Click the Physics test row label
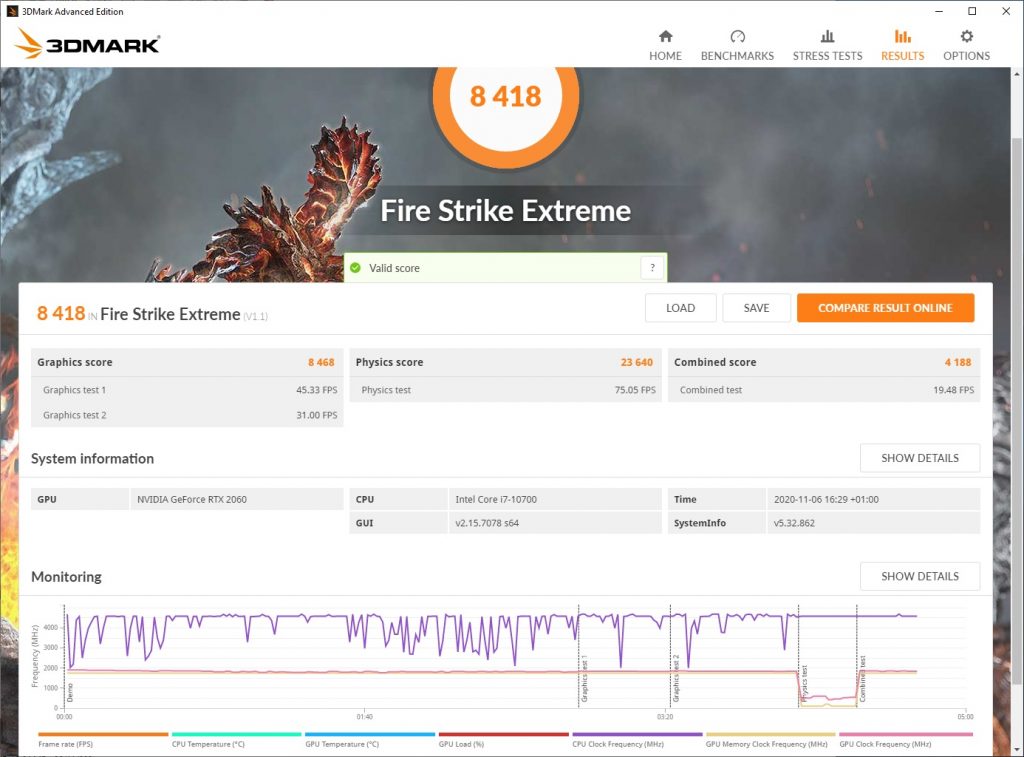Screen dimensions: 1024x757 (386, 390)
